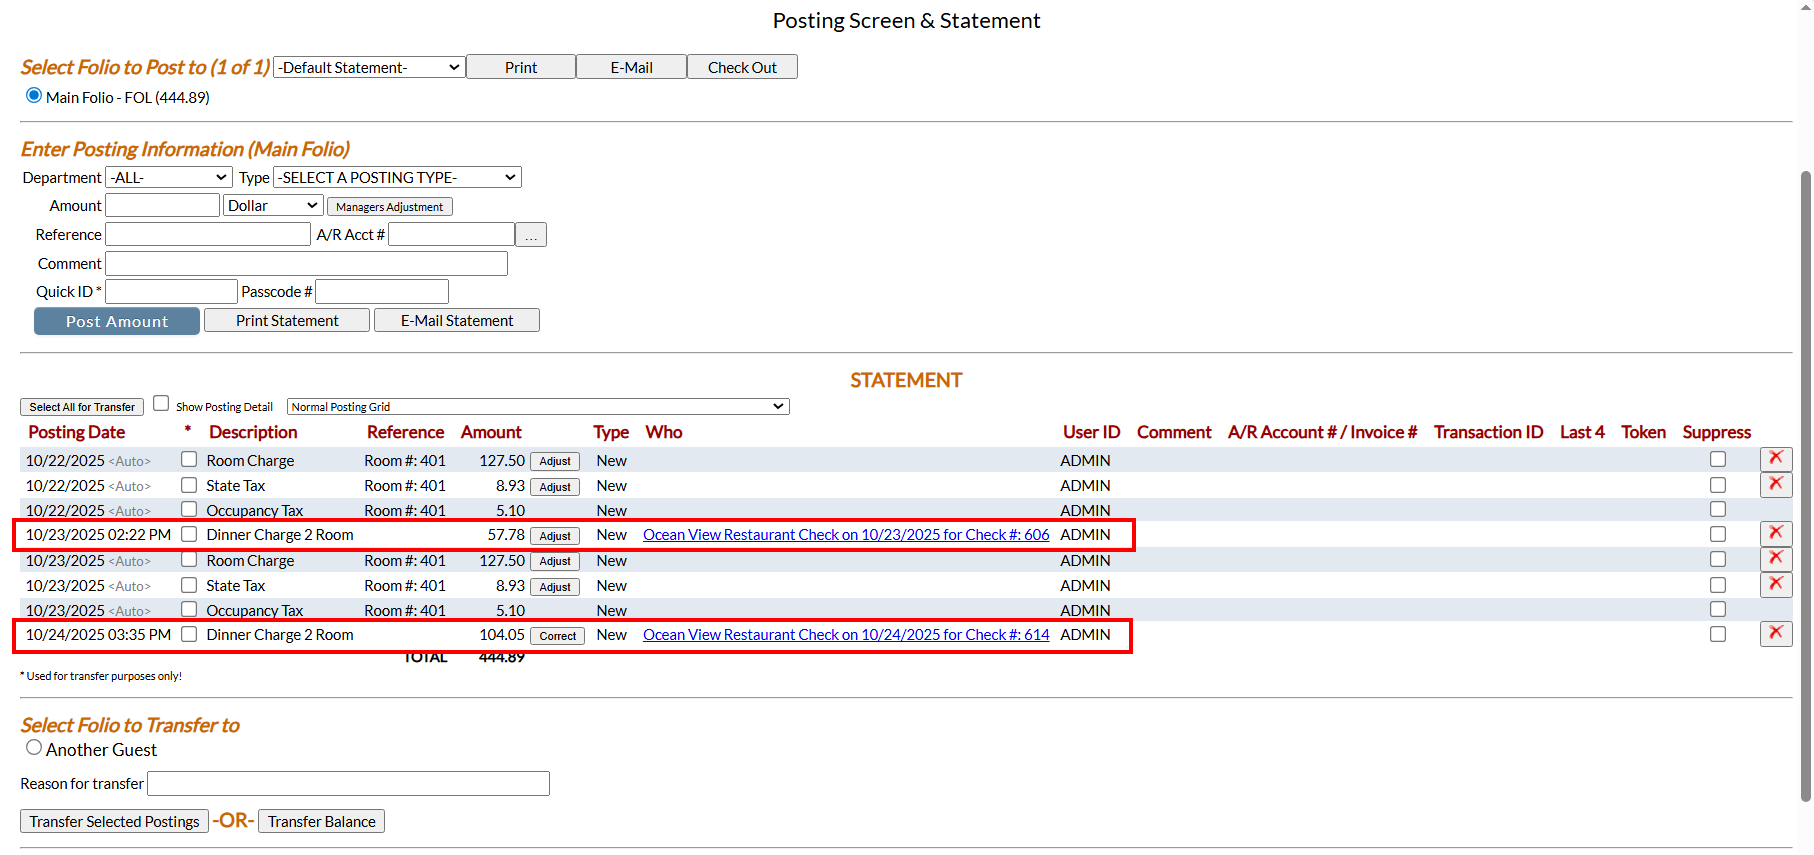
Task: Open the Default Statement dropdown
Action: [369, 67]
